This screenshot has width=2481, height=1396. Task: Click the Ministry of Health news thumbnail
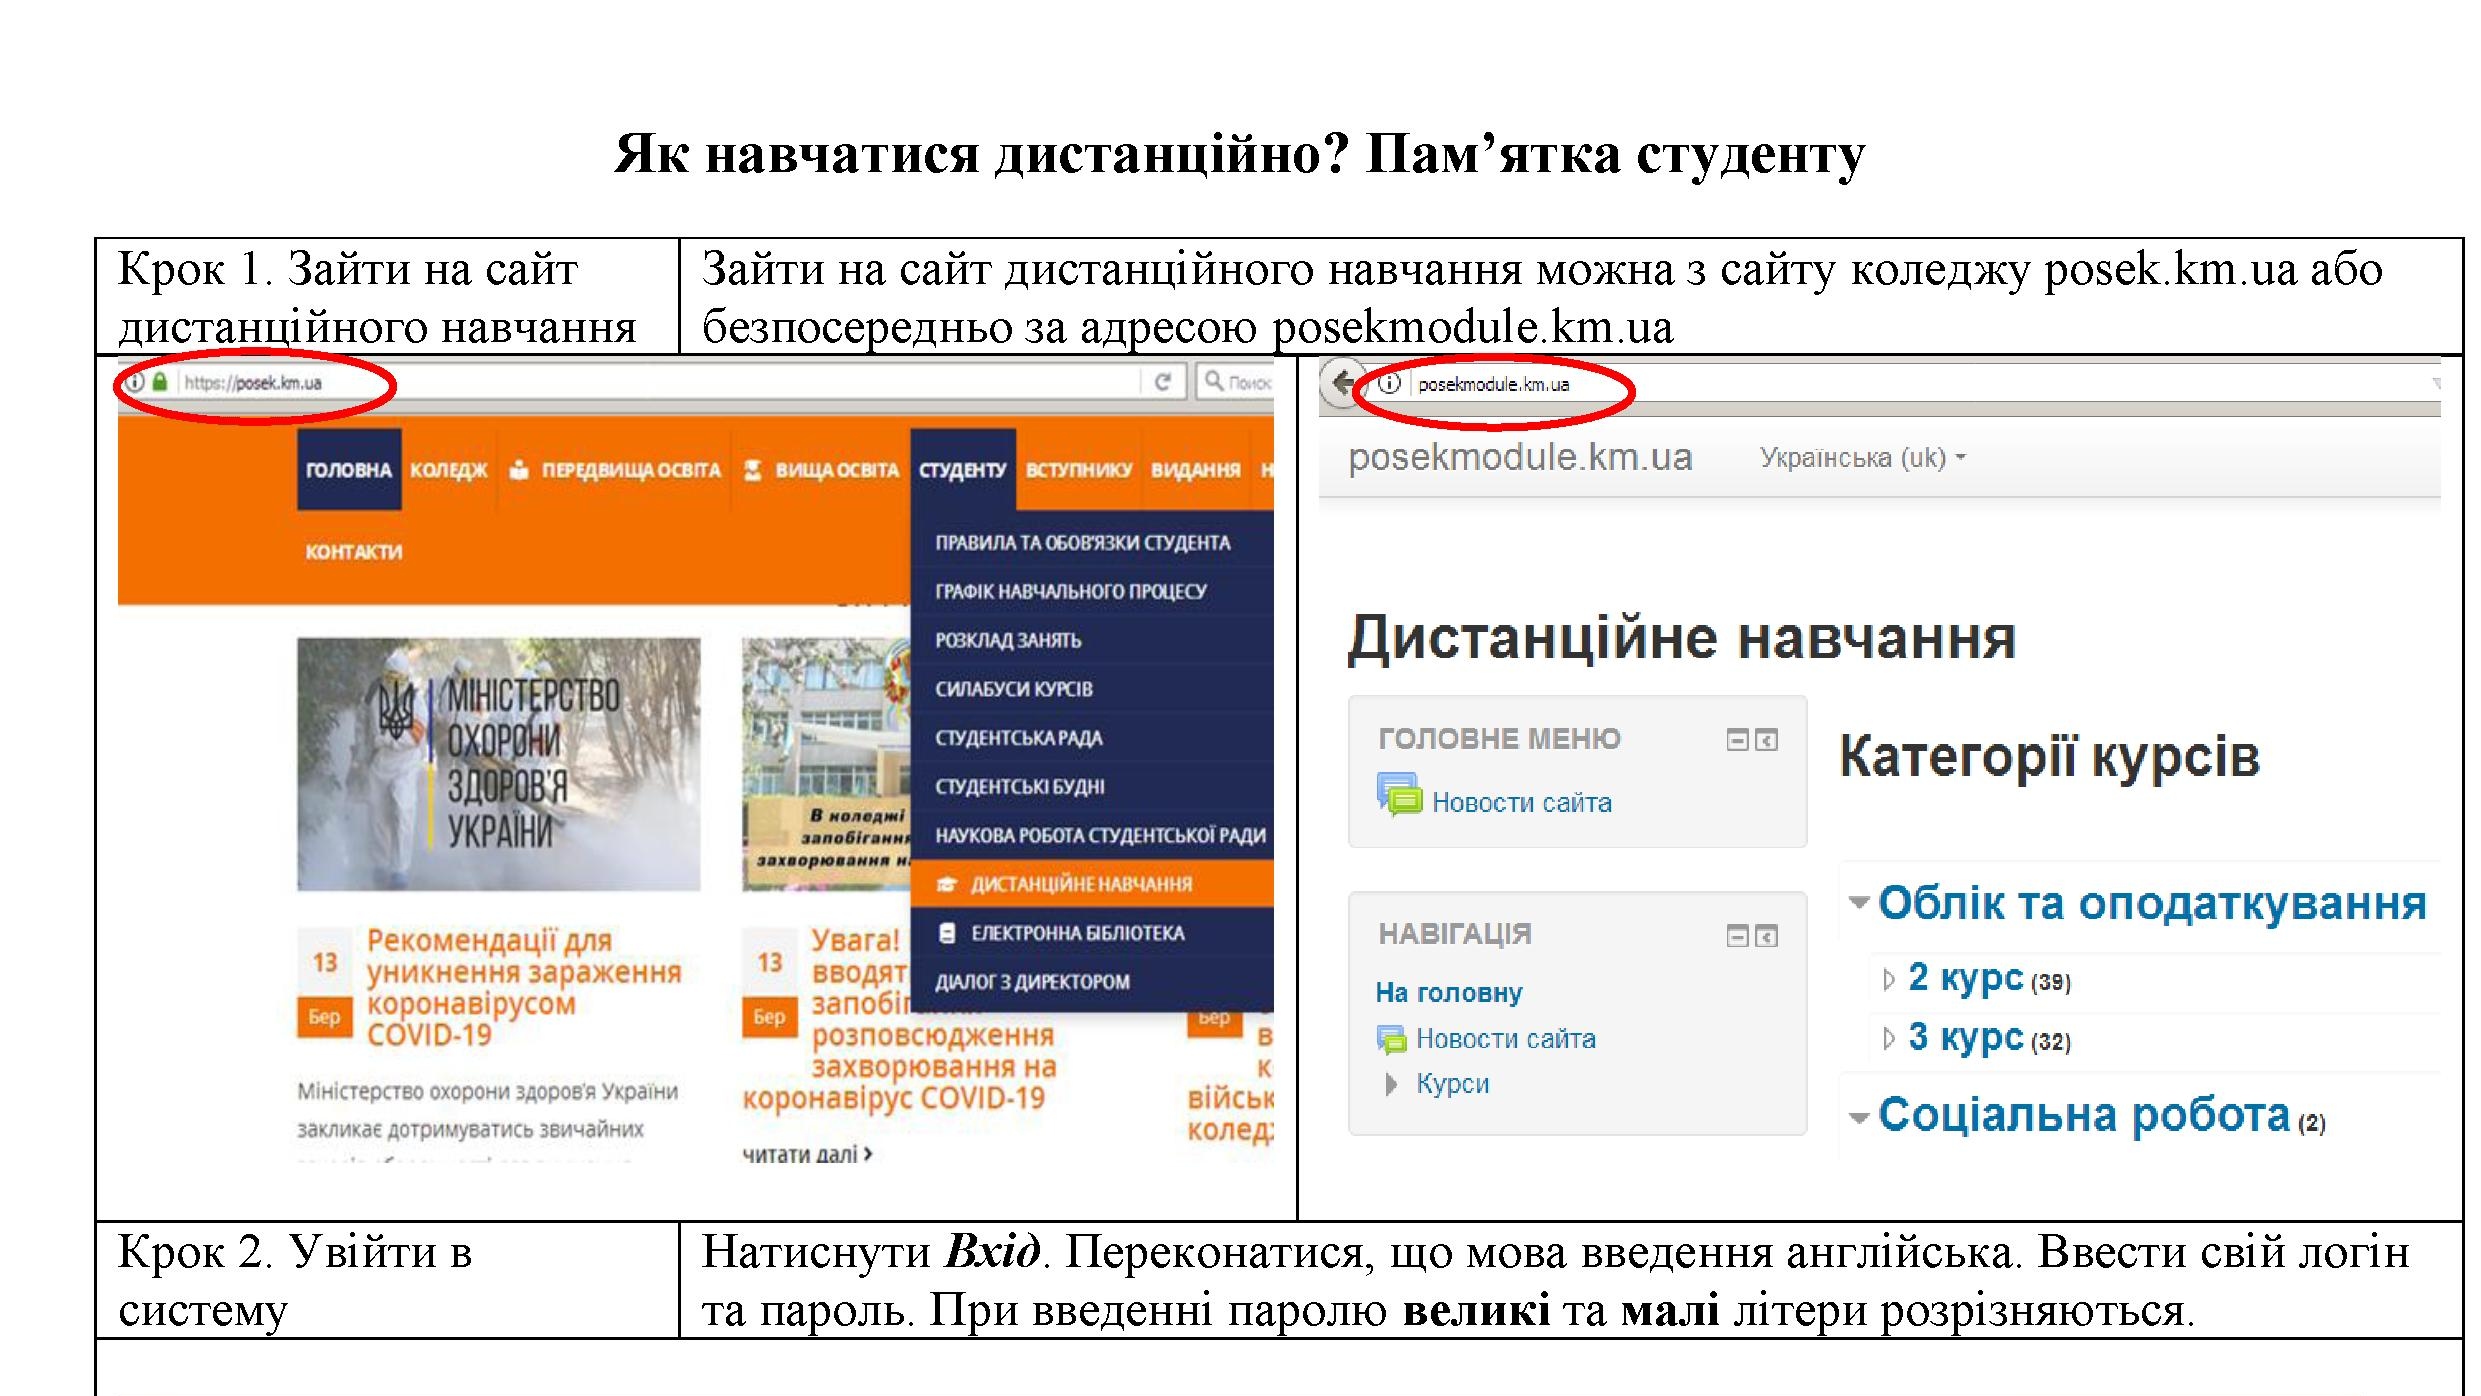(498, 764)
